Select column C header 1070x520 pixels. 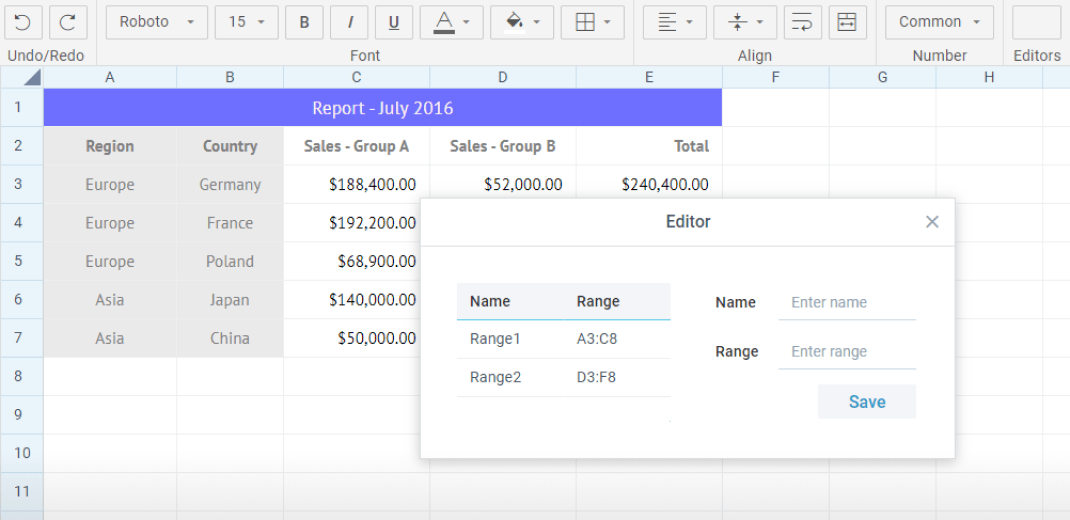point(357,78)
